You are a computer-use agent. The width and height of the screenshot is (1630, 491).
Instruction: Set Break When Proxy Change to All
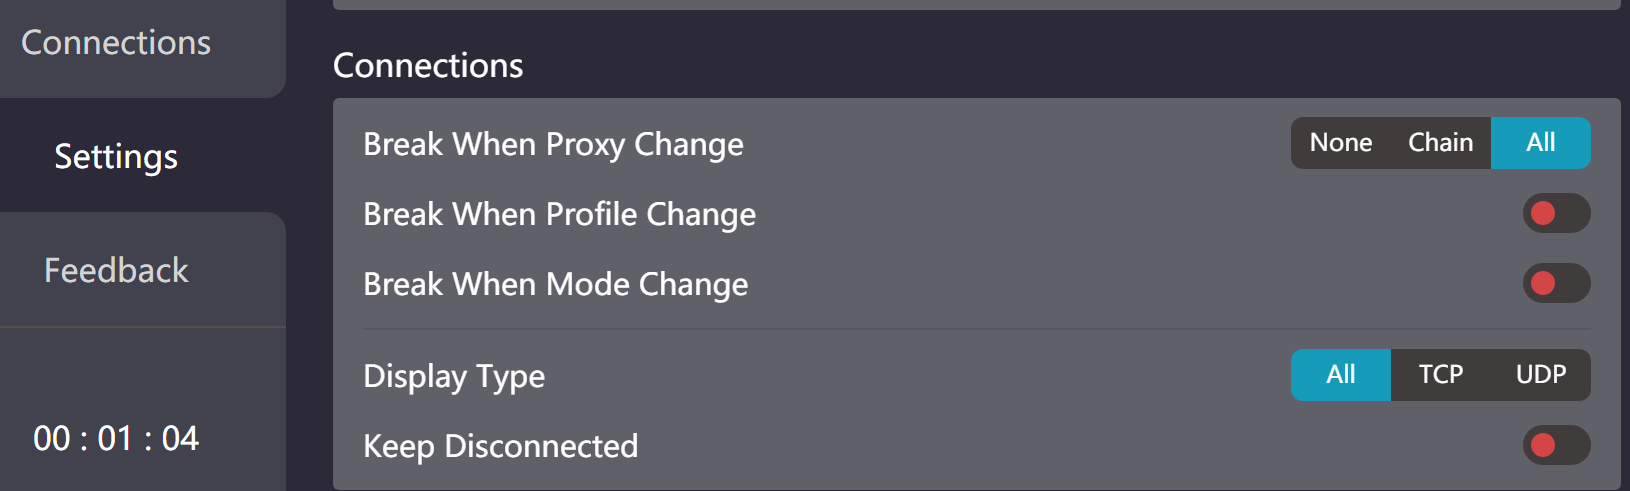click(x=1541, y=143)
